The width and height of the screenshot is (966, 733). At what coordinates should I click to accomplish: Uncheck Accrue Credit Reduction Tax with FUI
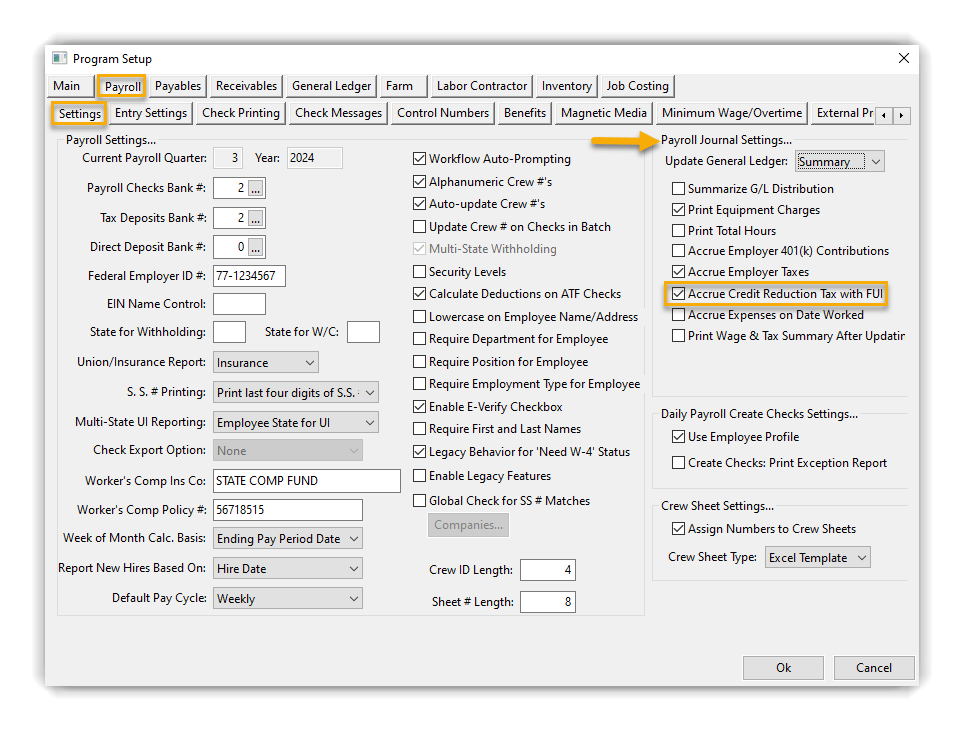tap(679, 294)
